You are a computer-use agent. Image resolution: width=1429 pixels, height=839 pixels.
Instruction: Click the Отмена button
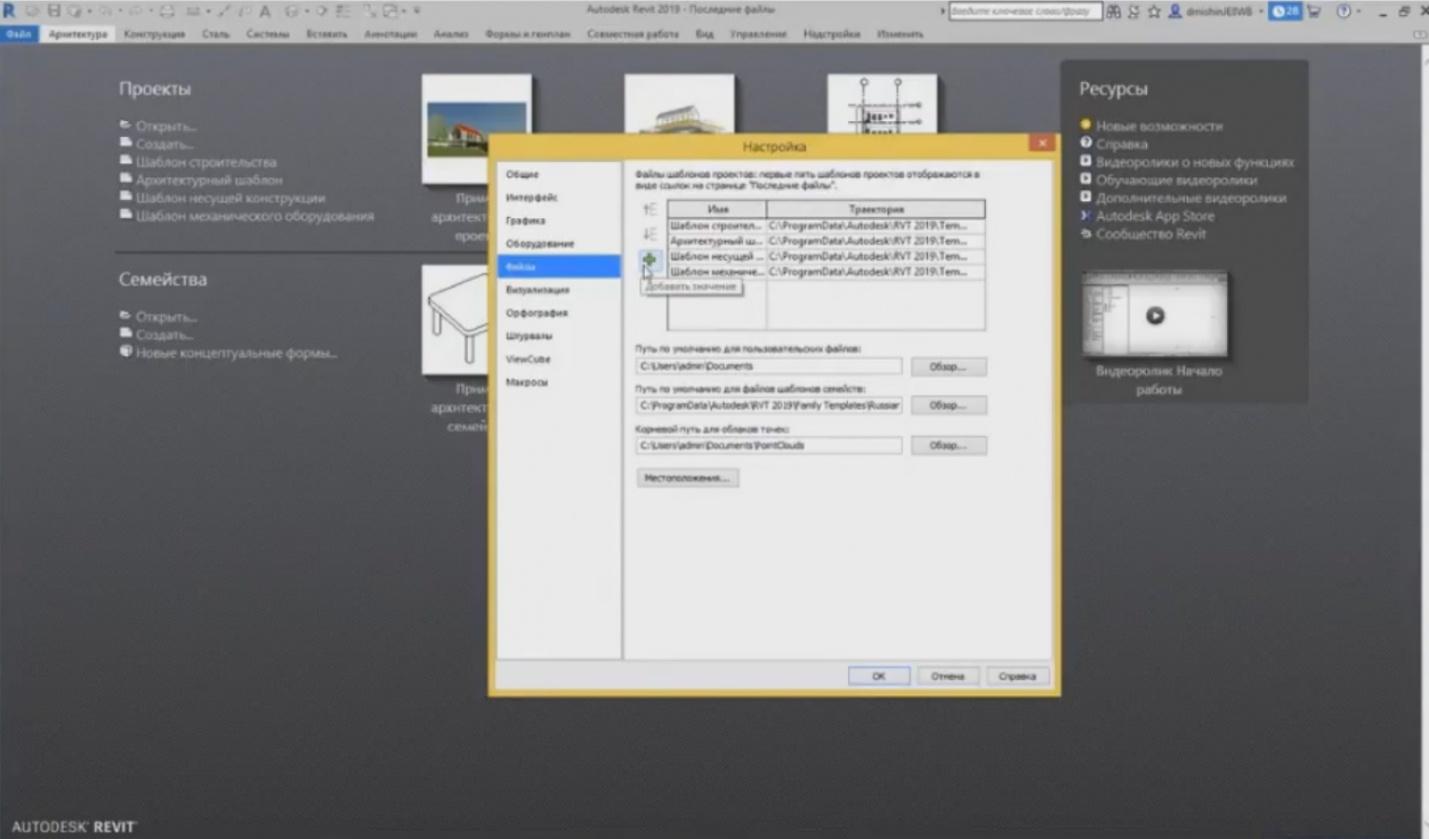tap(947, 676)
